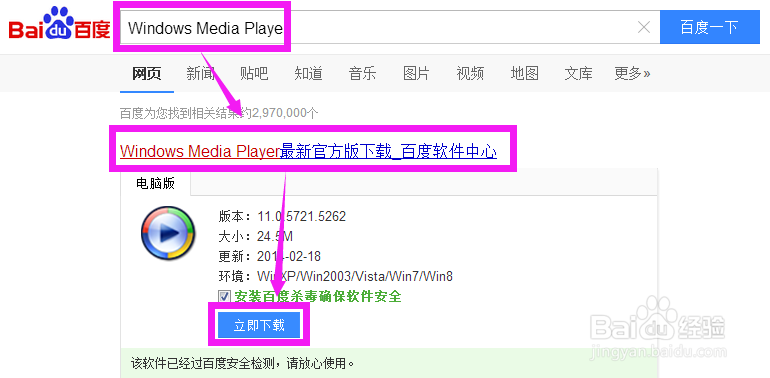
Task: Select the 电脑版 tab
Action: (155, 184)
